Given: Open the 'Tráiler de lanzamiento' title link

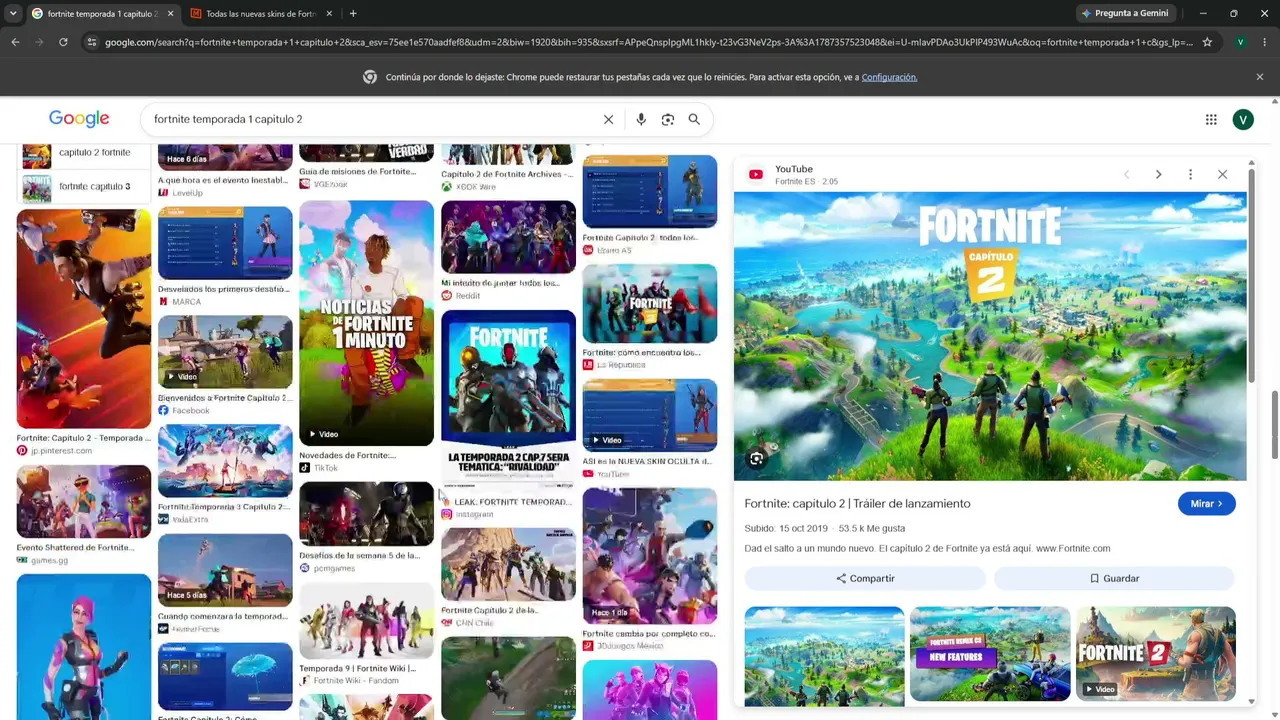Looking at the screenshot, I should coord(857,504).
